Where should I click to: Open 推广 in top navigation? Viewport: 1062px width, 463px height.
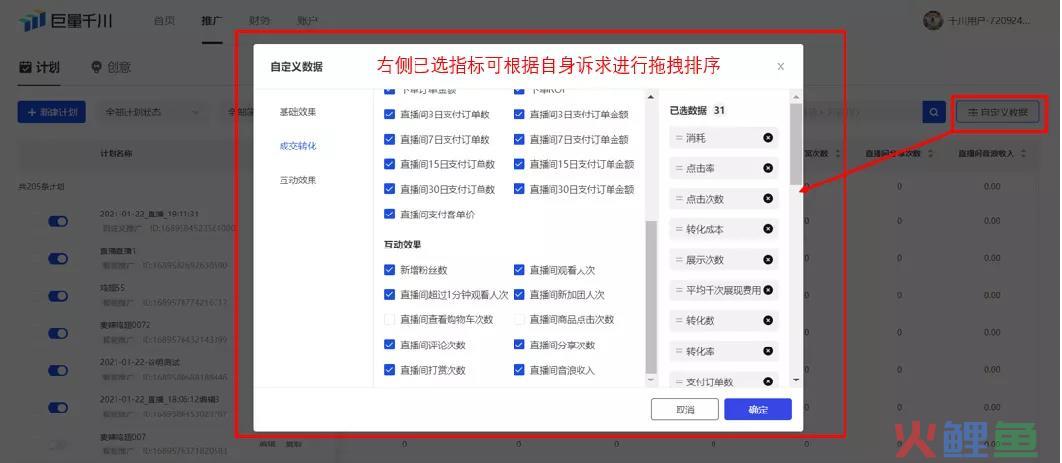click(212, 21)
